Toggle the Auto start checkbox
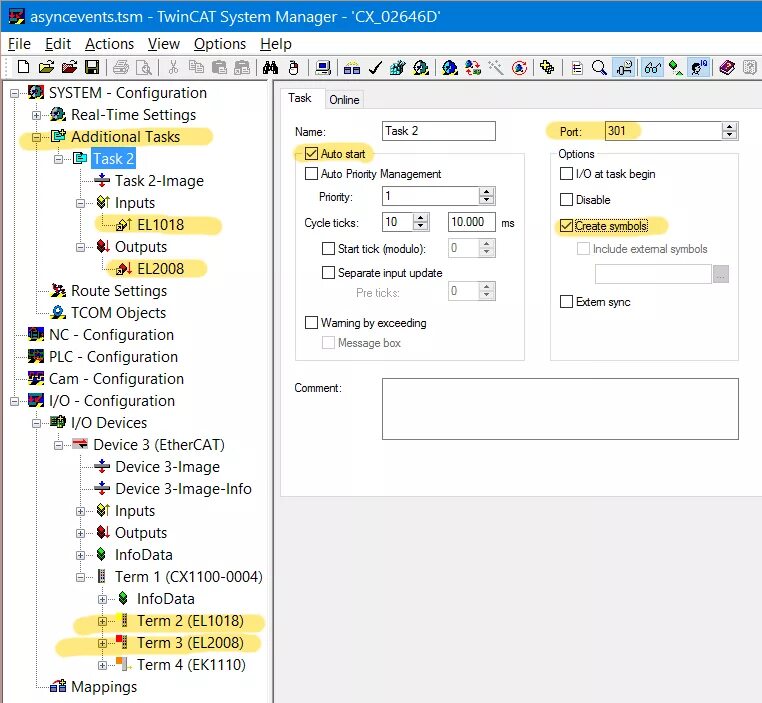Image resolution: width=762 pixels, height=703 pixels. pos(311,154)
